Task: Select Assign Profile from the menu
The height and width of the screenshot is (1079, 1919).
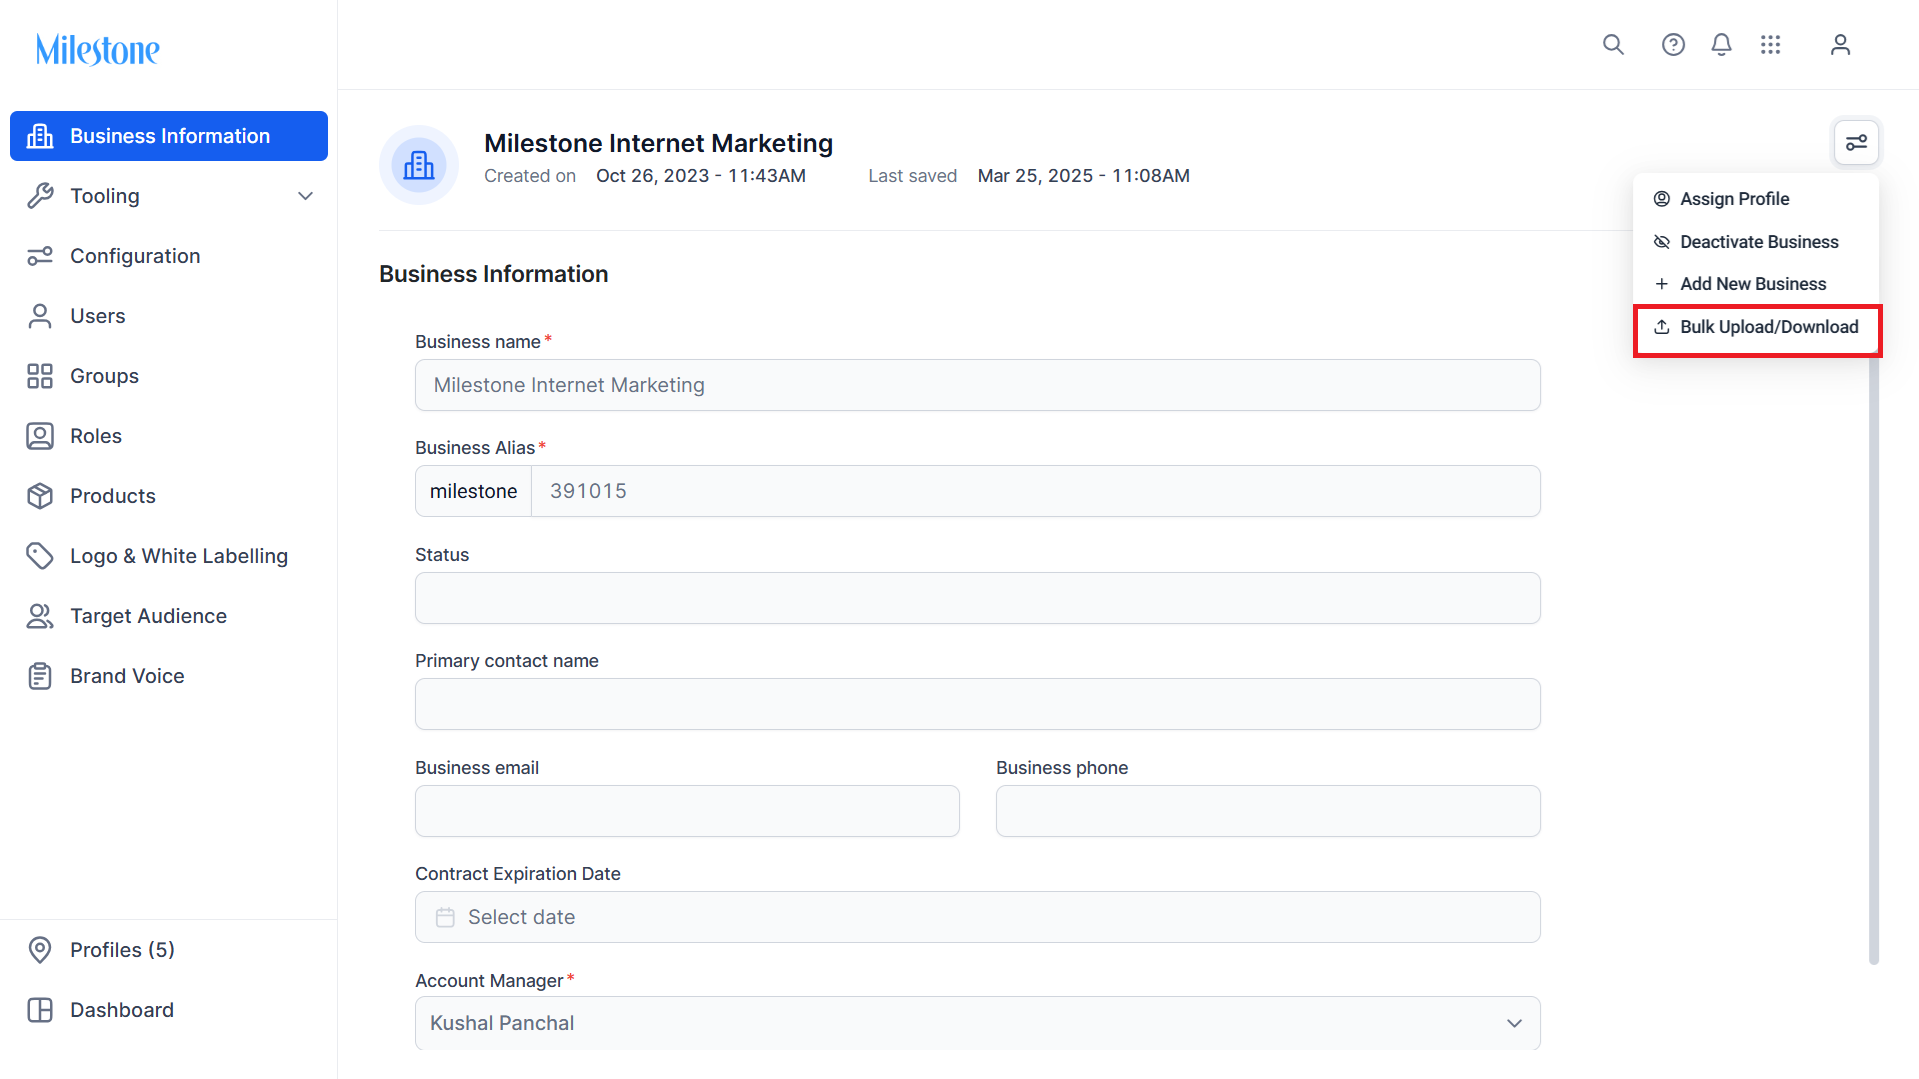Action: click(x=1756, y=199)
